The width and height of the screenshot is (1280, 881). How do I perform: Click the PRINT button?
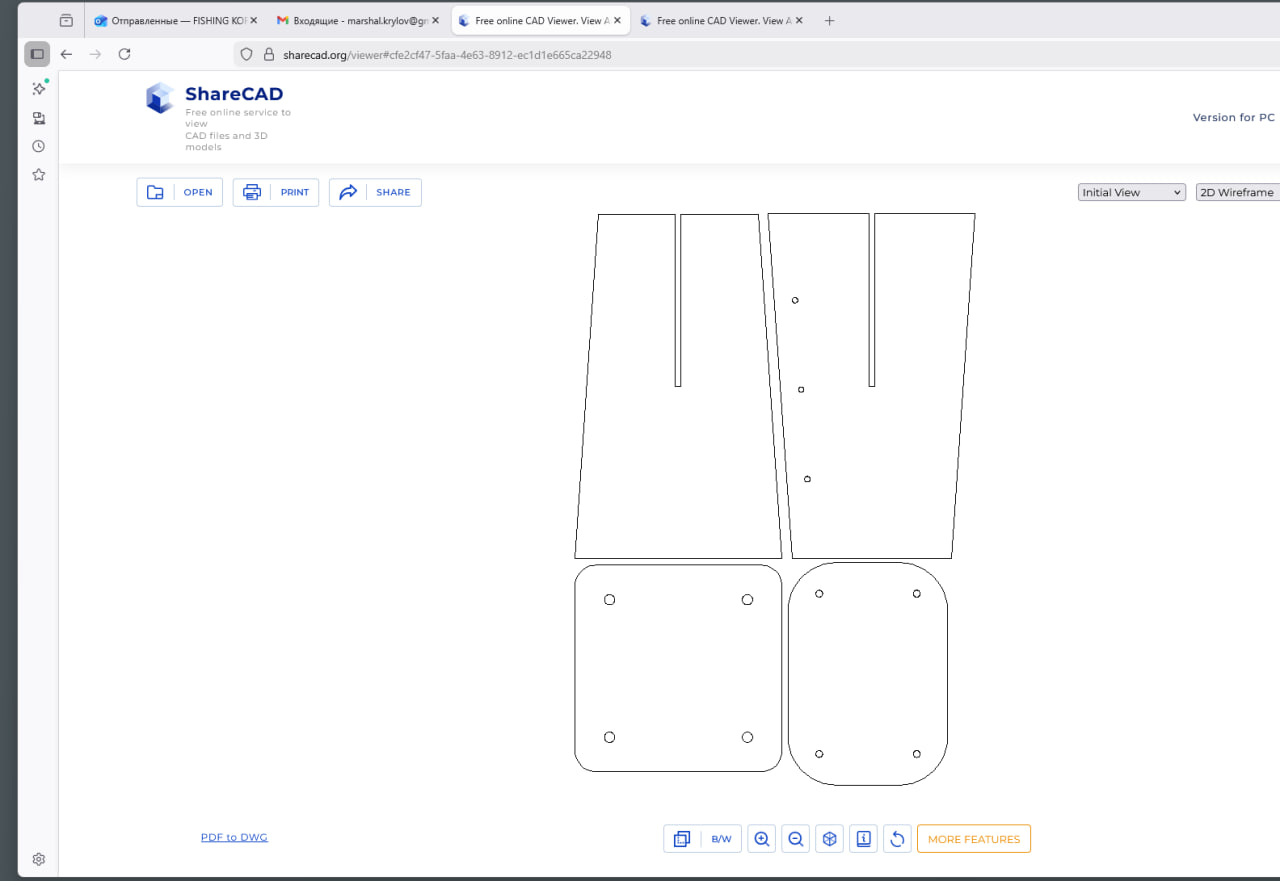pyautogui.click(x=276, y=192)
